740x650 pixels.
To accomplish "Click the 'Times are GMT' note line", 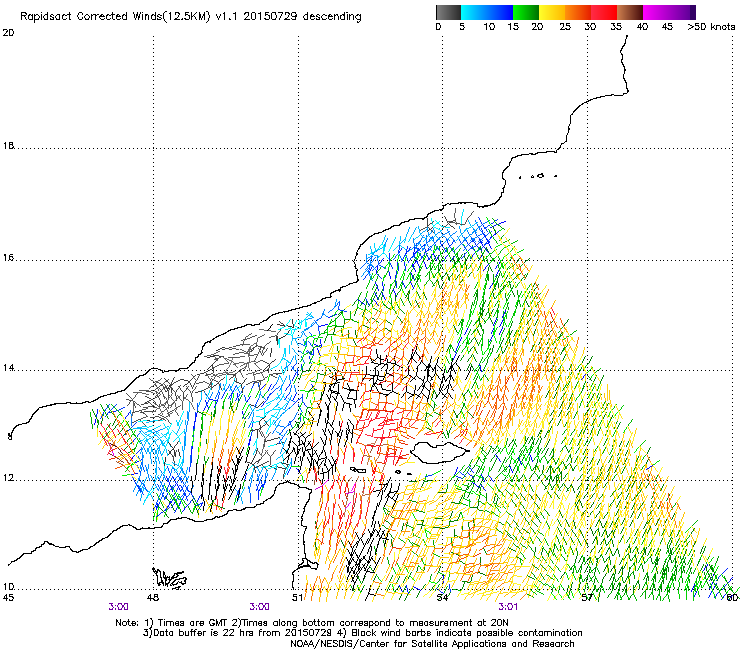I will pos(312,623).
